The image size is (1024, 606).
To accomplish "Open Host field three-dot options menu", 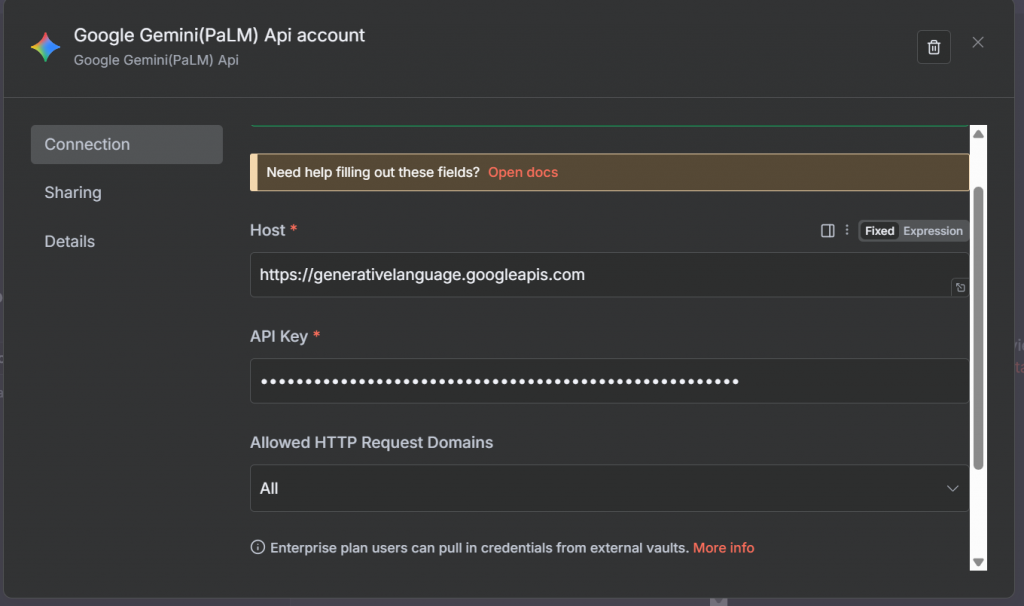I will point(847,231).
